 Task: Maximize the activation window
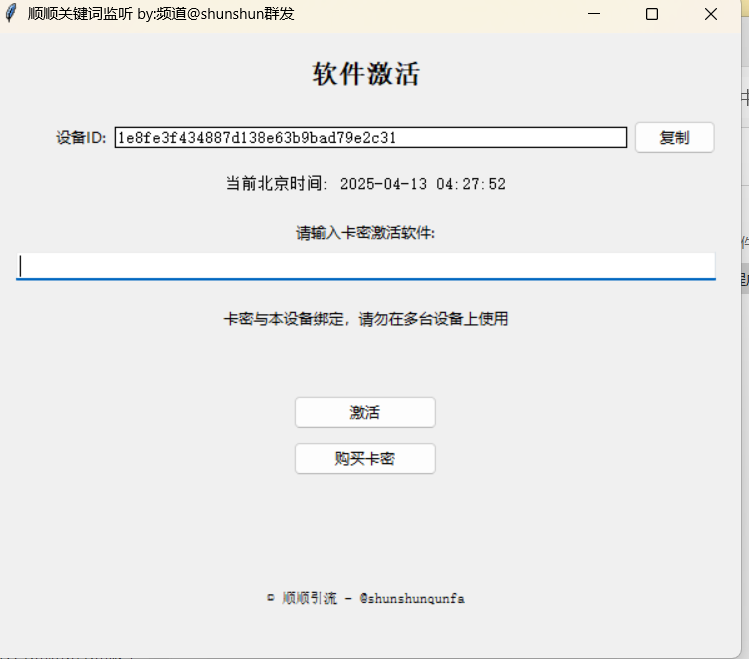(x=652, y=14)
